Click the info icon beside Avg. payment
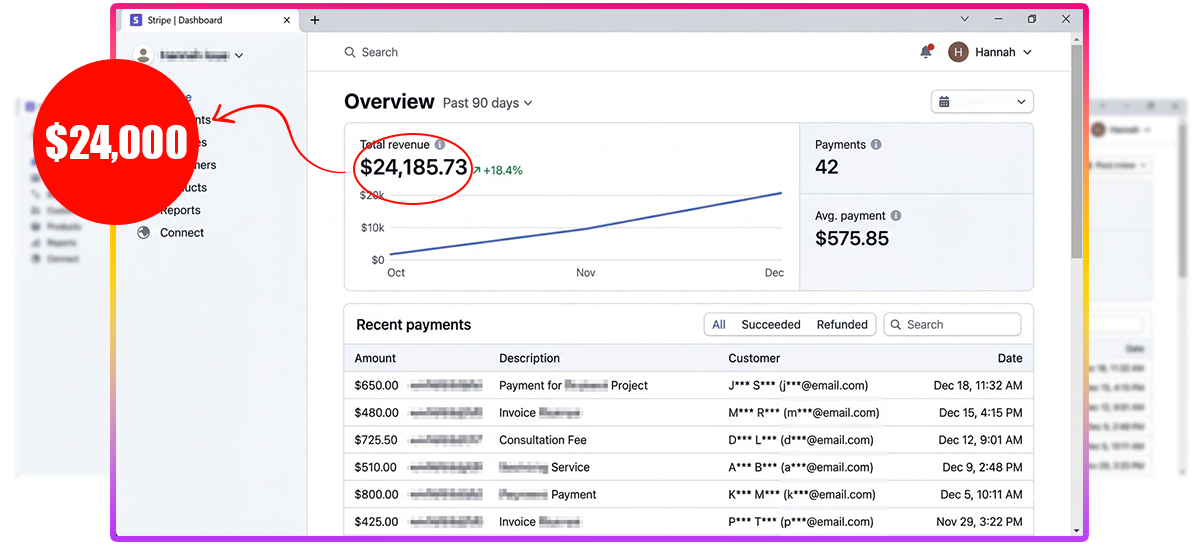 [896, 215]
